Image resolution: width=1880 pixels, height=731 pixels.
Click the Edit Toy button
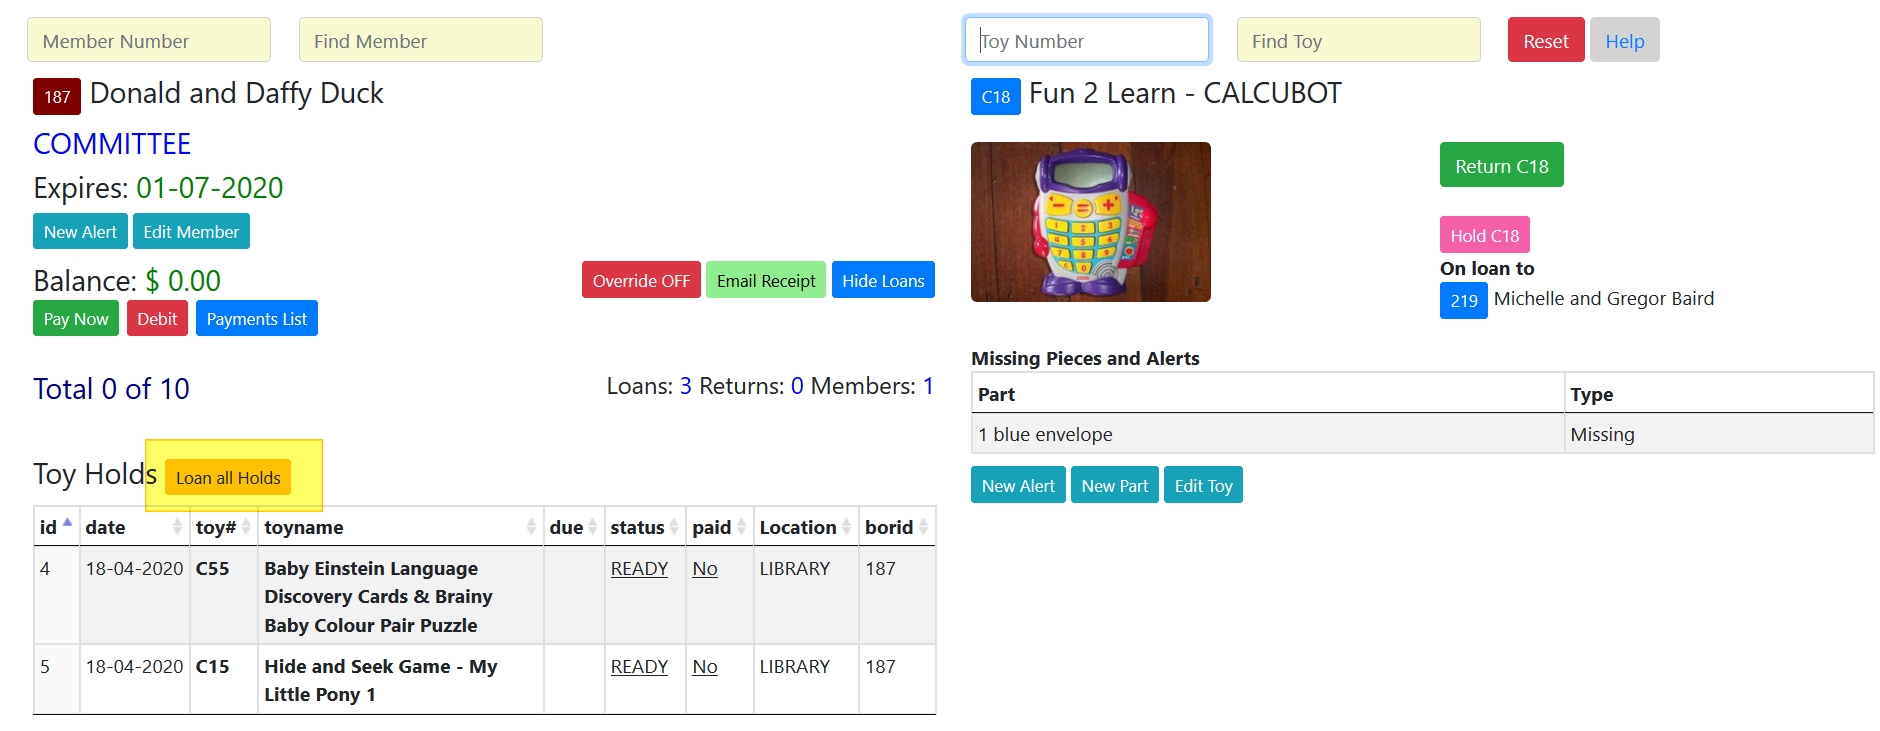1203,486
